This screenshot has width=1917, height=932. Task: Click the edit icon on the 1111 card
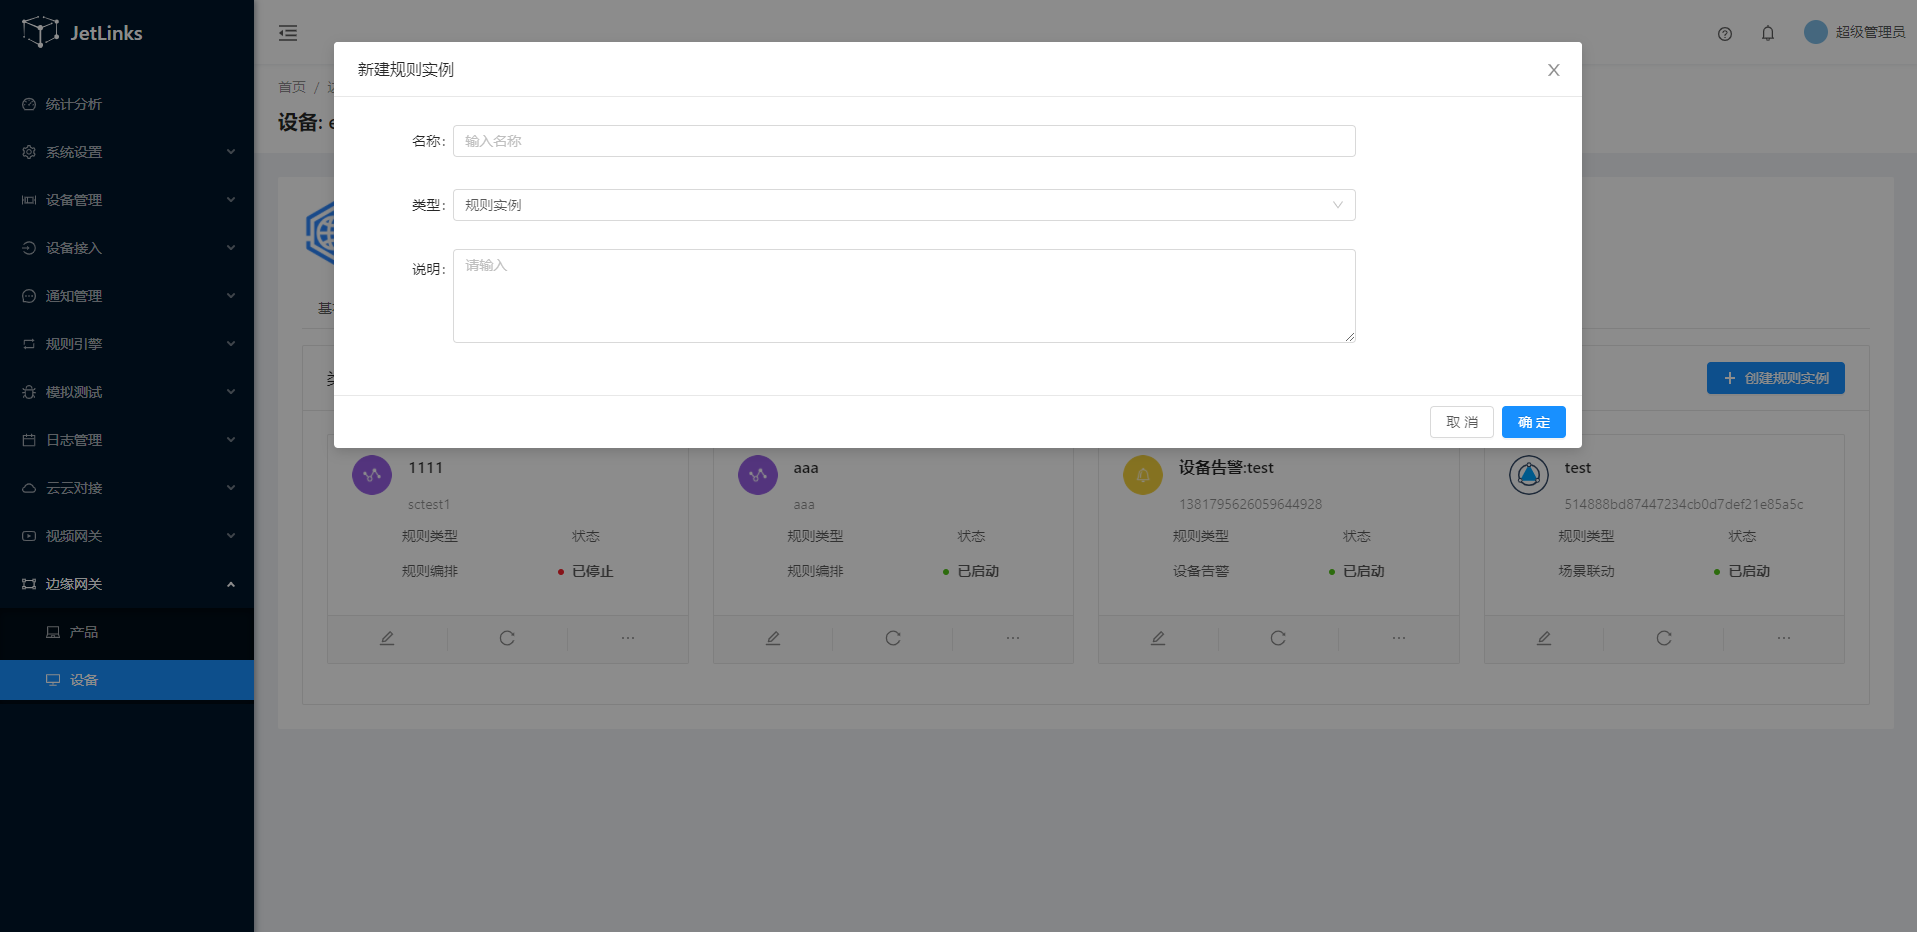click(x=387, y=638)
